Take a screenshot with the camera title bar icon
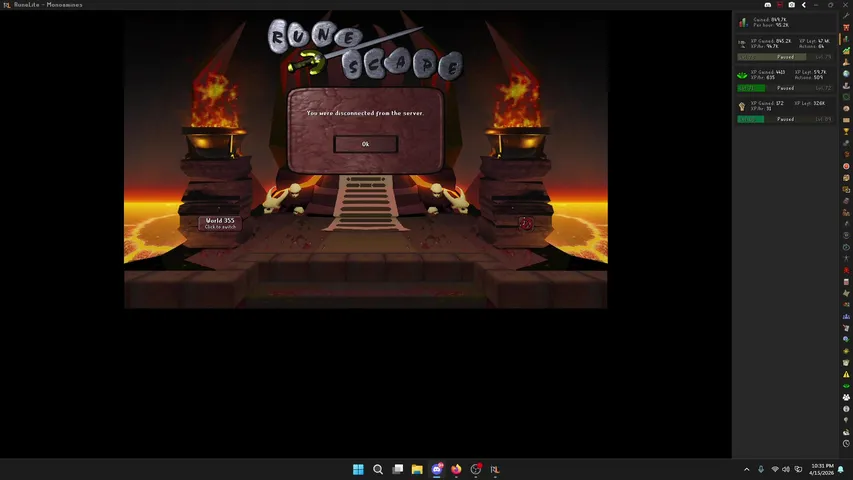The image size is (853, 480). (792, 5)
